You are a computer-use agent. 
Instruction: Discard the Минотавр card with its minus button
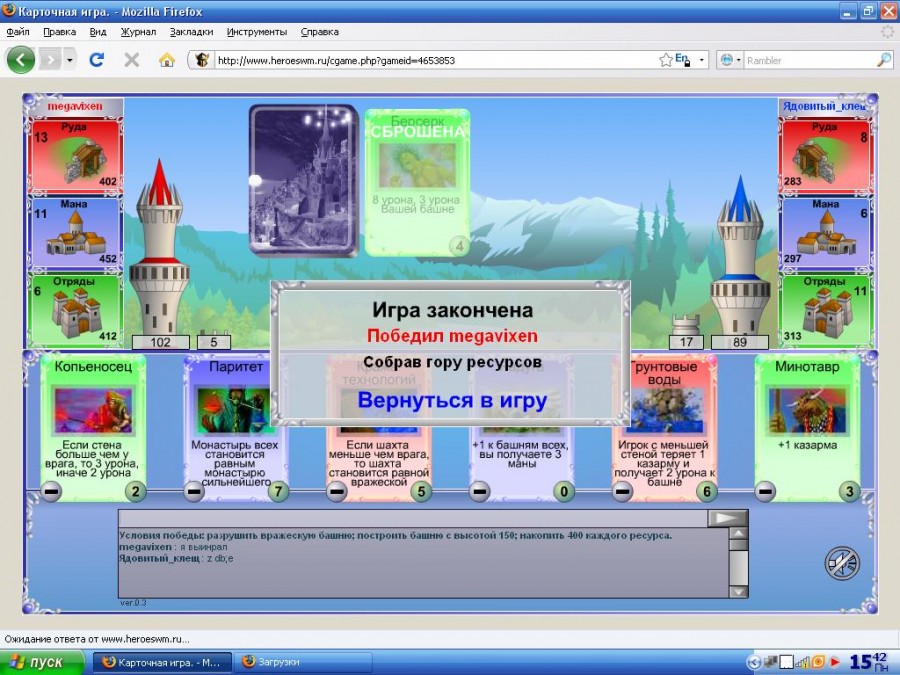(x=765, y=491)
